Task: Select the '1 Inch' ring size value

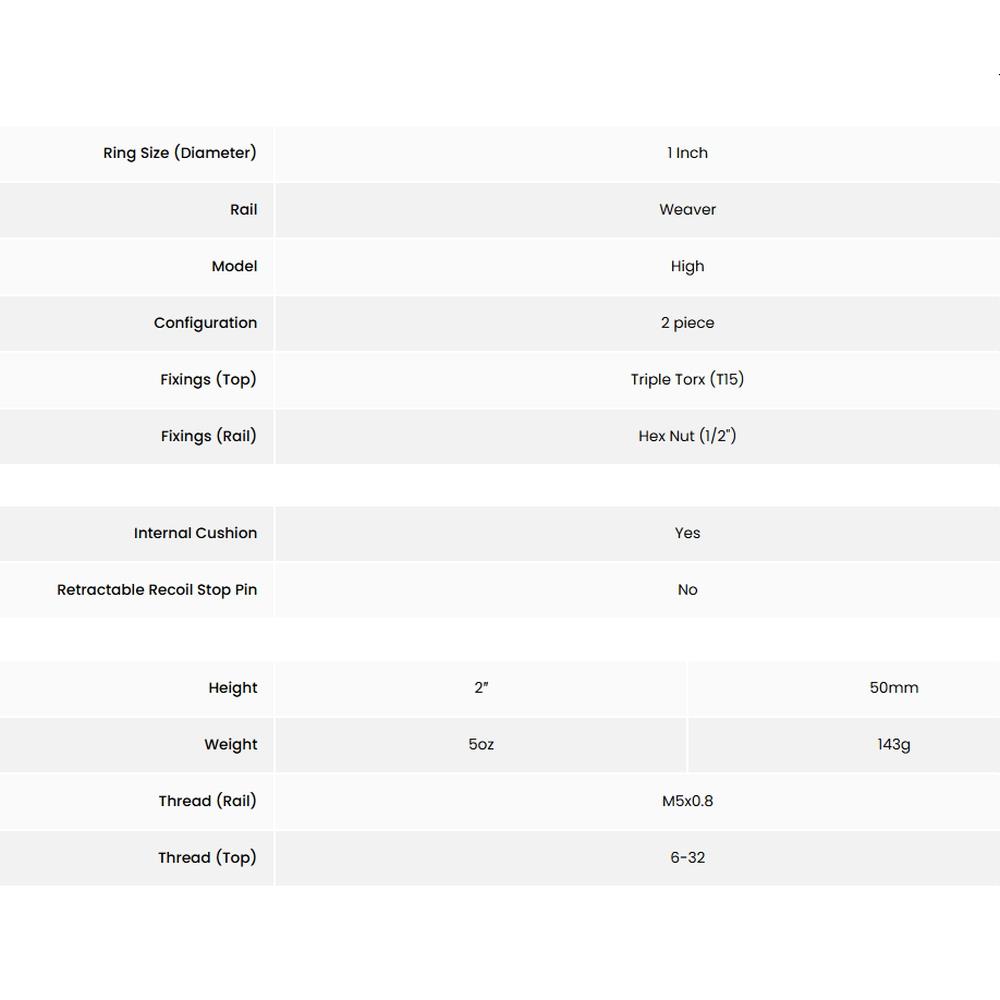Action: [687, 153]
